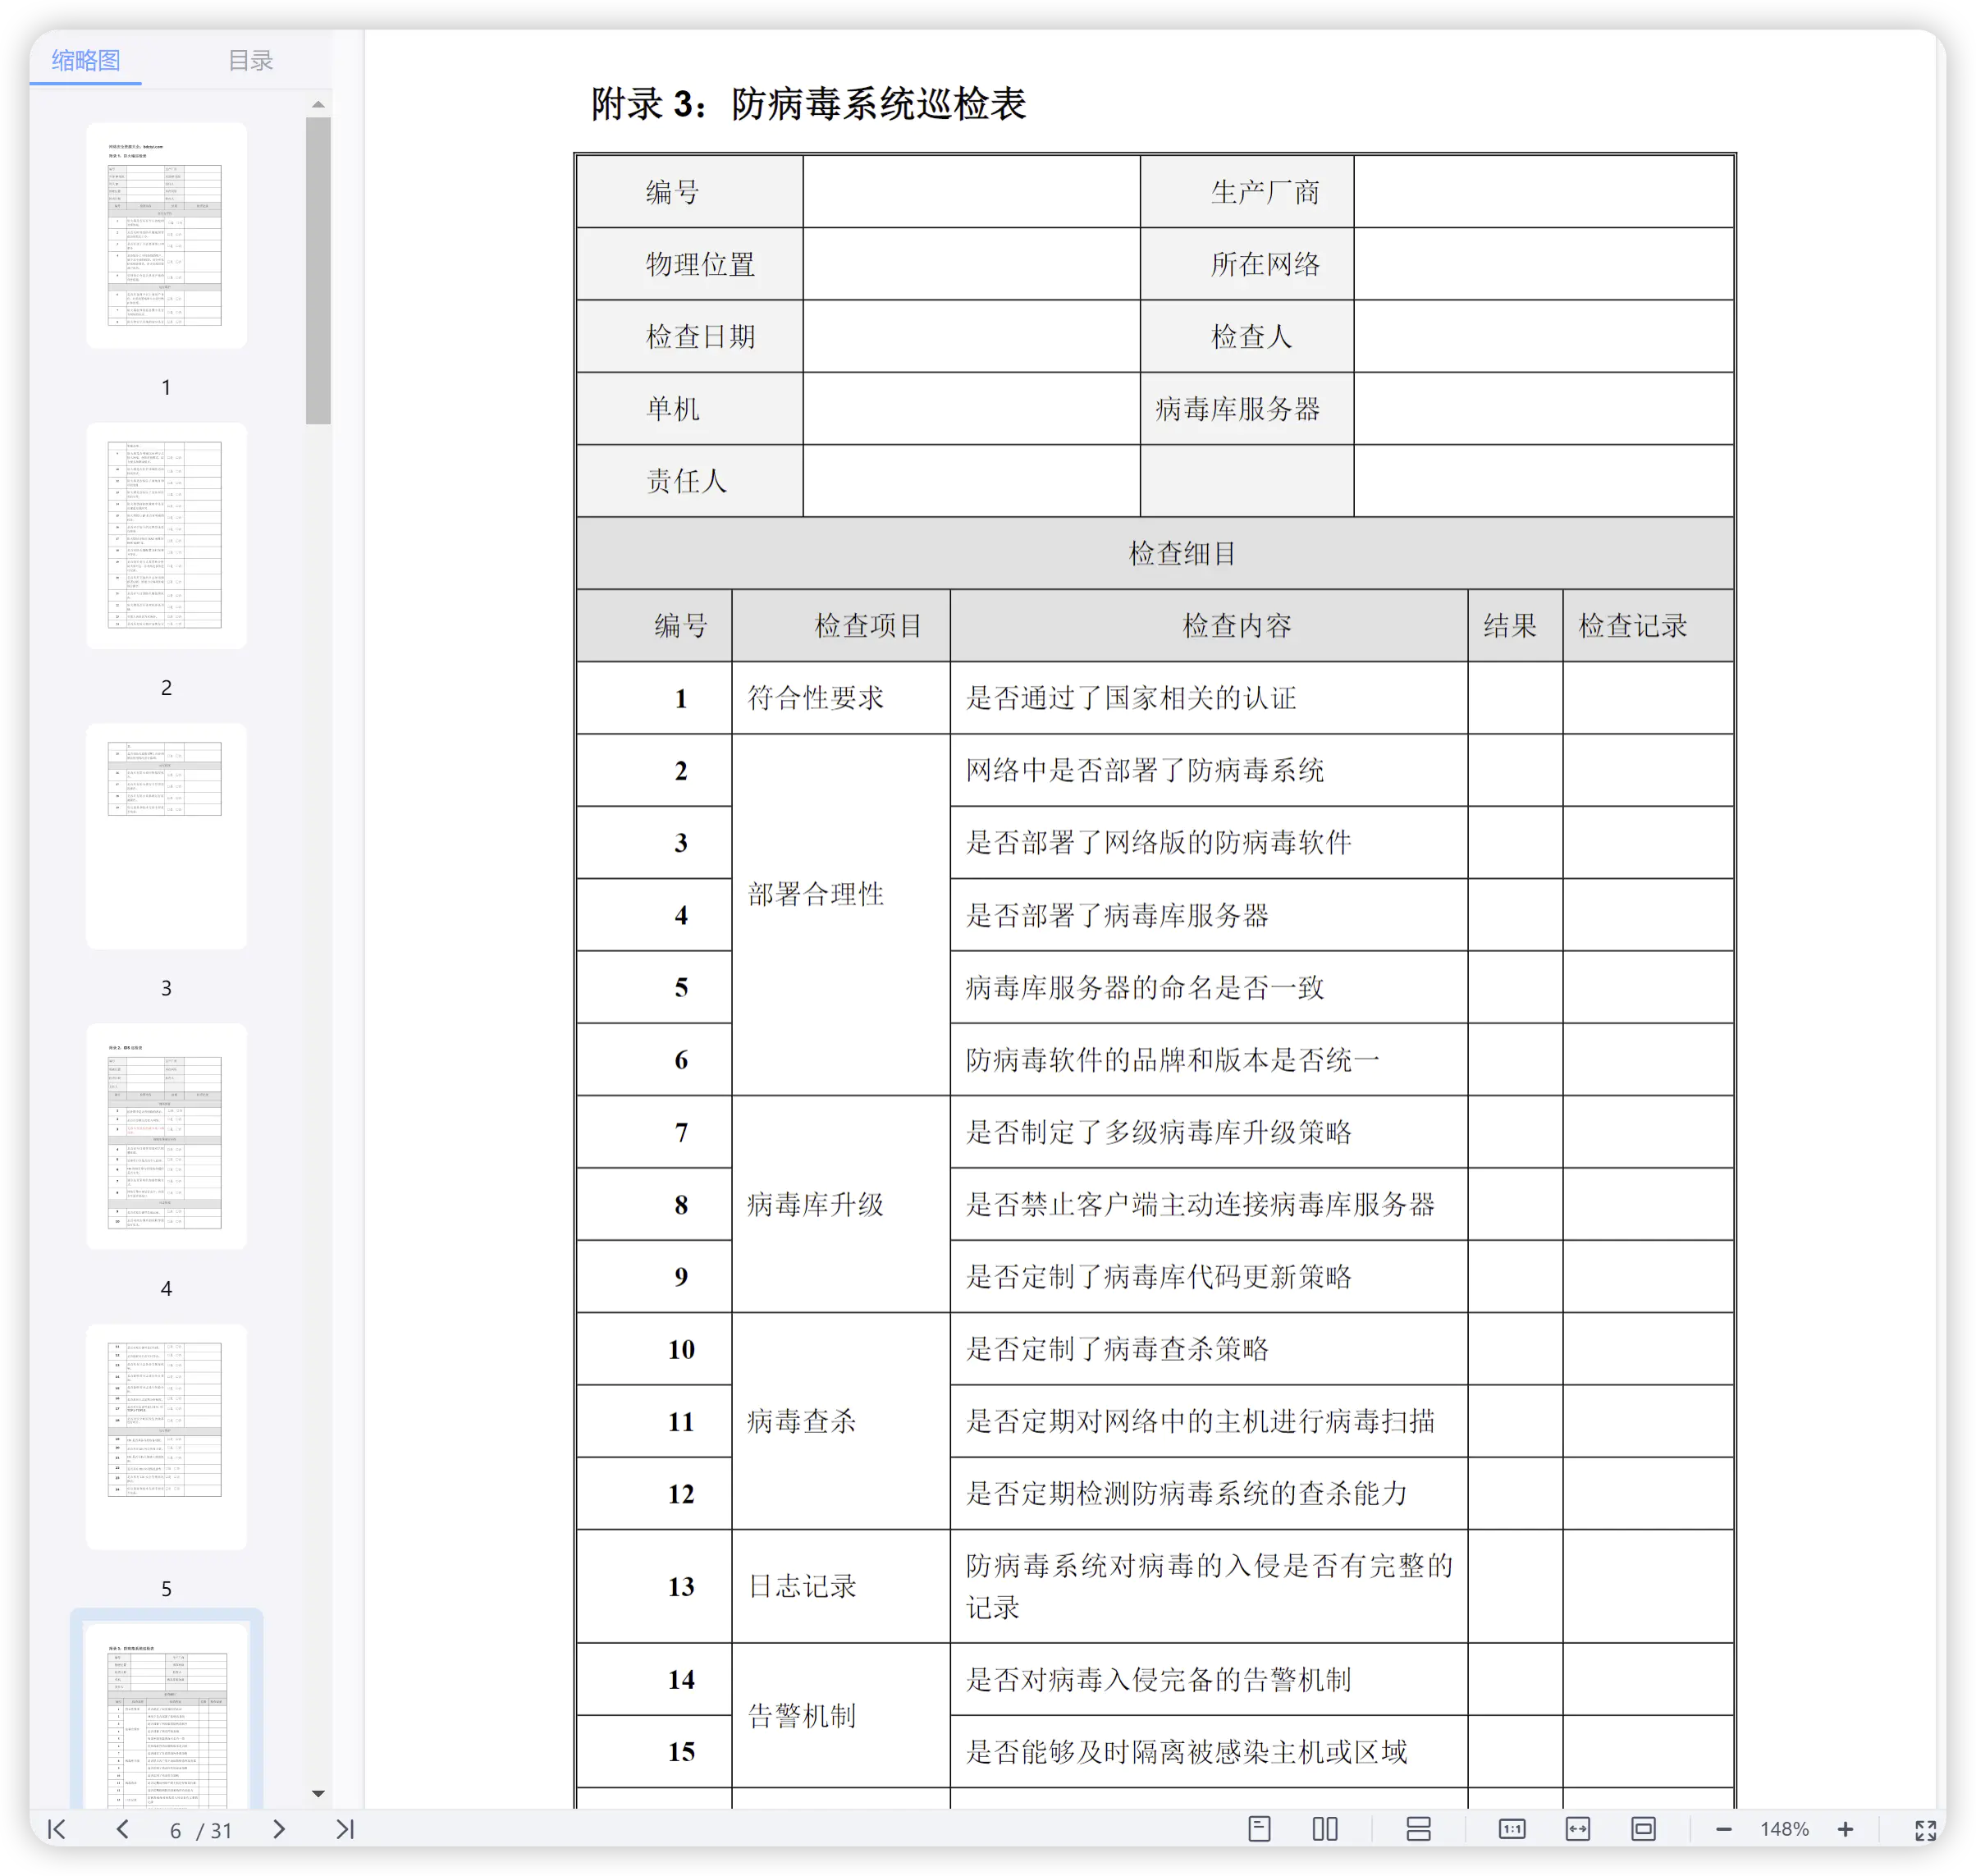Click row number 13 cell
The width and height of the screenshot is (1976, 1876).
tap(655, 1586)
